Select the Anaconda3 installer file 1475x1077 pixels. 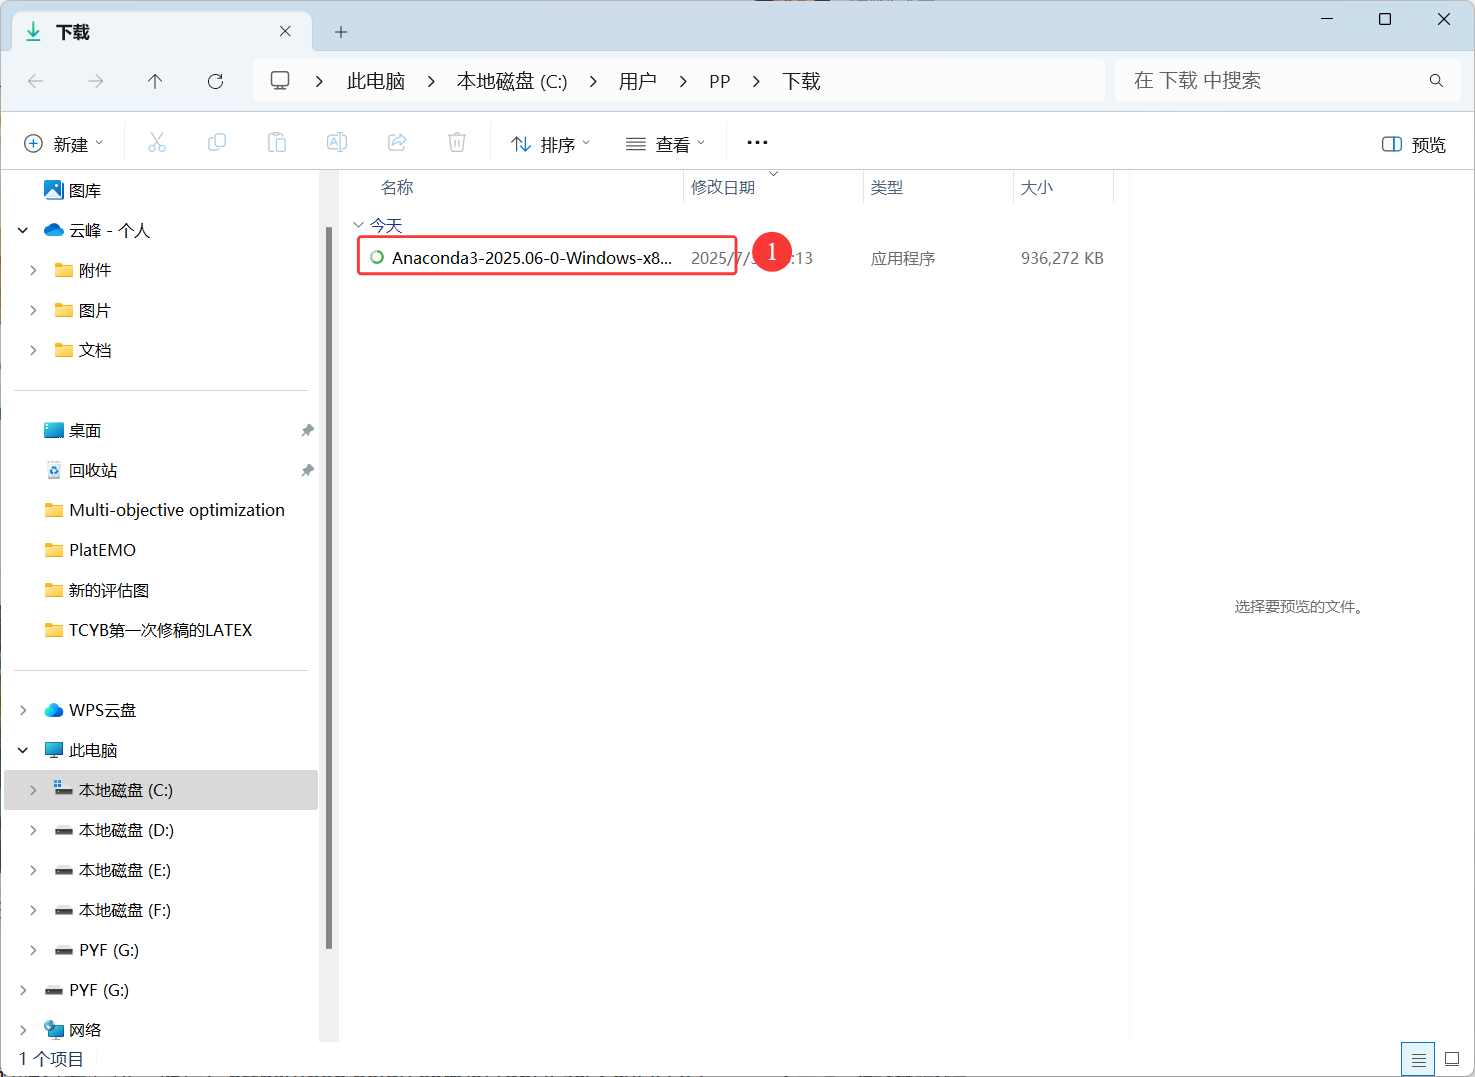pyautogui.click(x=530, y=257)
